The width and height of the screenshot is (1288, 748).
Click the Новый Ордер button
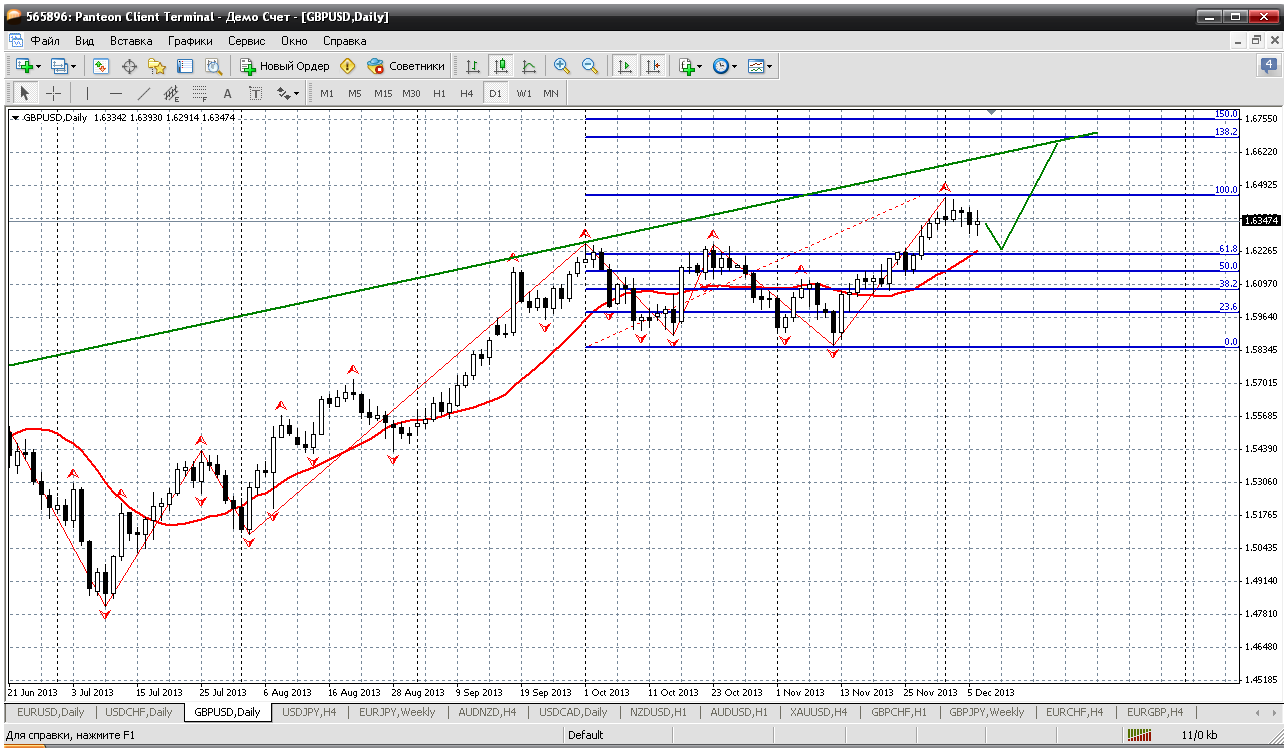point(285,66)
